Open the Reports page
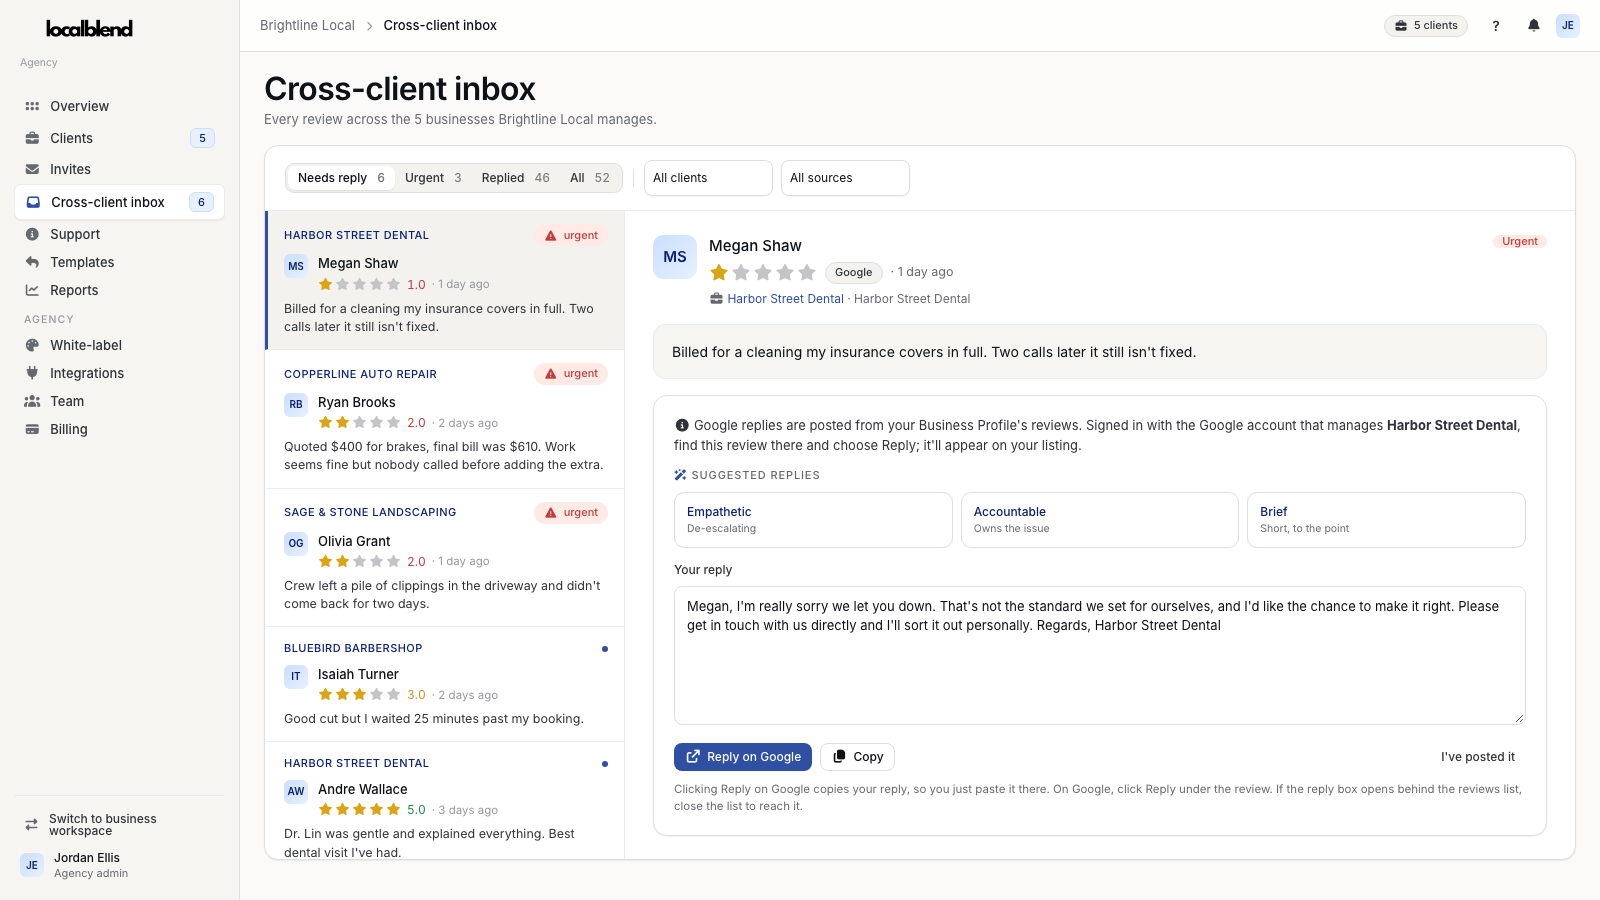1600x900 pixels. [x=119, y=290]
